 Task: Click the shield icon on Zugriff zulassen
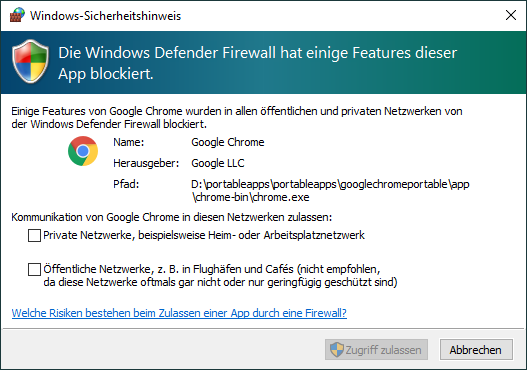coord(336,350)
